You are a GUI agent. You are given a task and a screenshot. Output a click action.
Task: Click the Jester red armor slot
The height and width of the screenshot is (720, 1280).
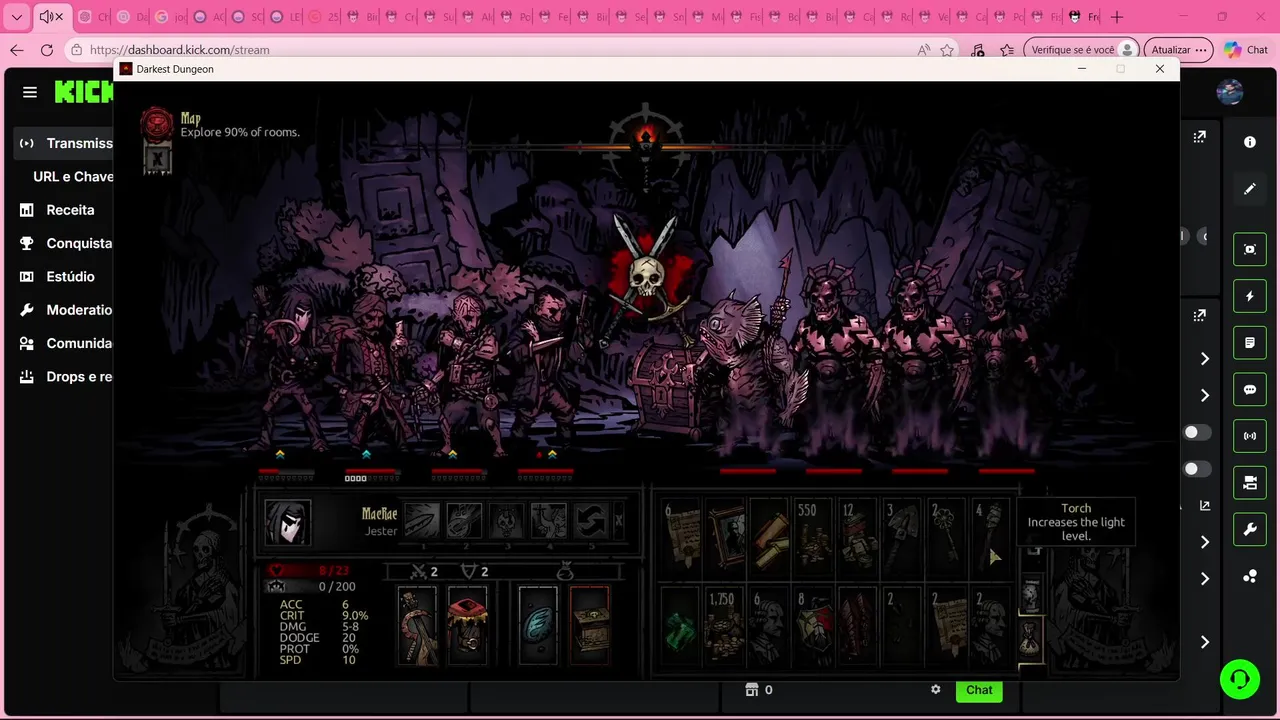(467, 625)
